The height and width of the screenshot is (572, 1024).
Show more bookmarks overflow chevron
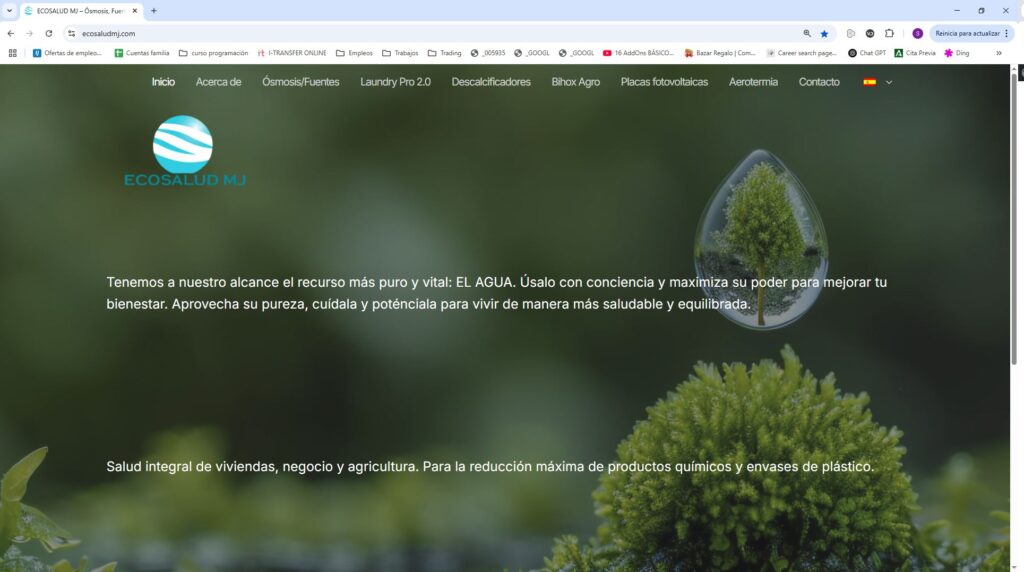tap(999, 53)
